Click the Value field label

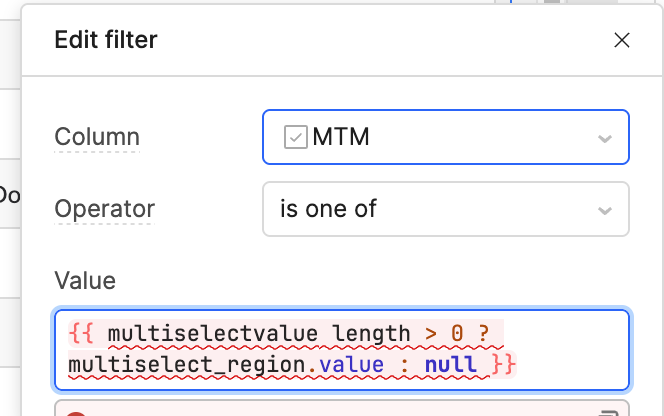(85, 280)
